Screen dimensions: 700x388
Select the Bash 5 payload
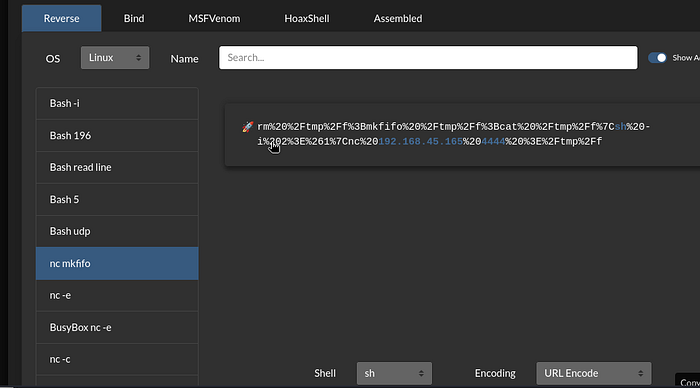117,200
